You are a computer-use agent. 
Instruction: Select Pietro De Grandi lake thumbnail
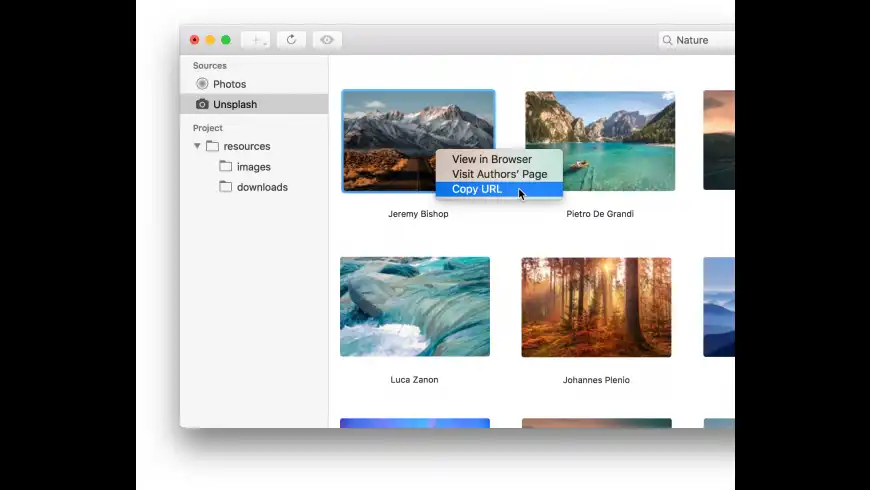[x=600, y=141]
